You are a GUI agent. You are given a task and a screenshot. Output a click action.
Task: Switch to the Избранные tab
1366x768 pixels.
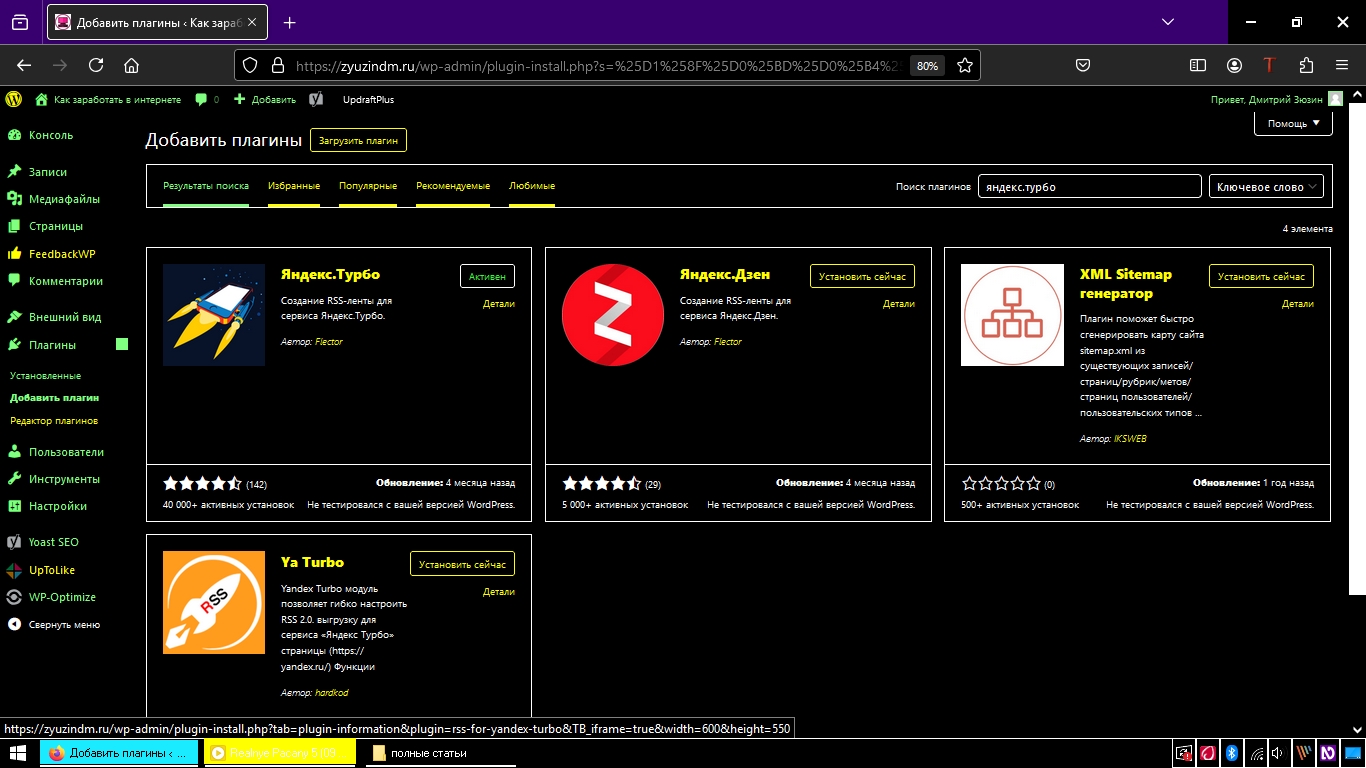tap(294, 186)
